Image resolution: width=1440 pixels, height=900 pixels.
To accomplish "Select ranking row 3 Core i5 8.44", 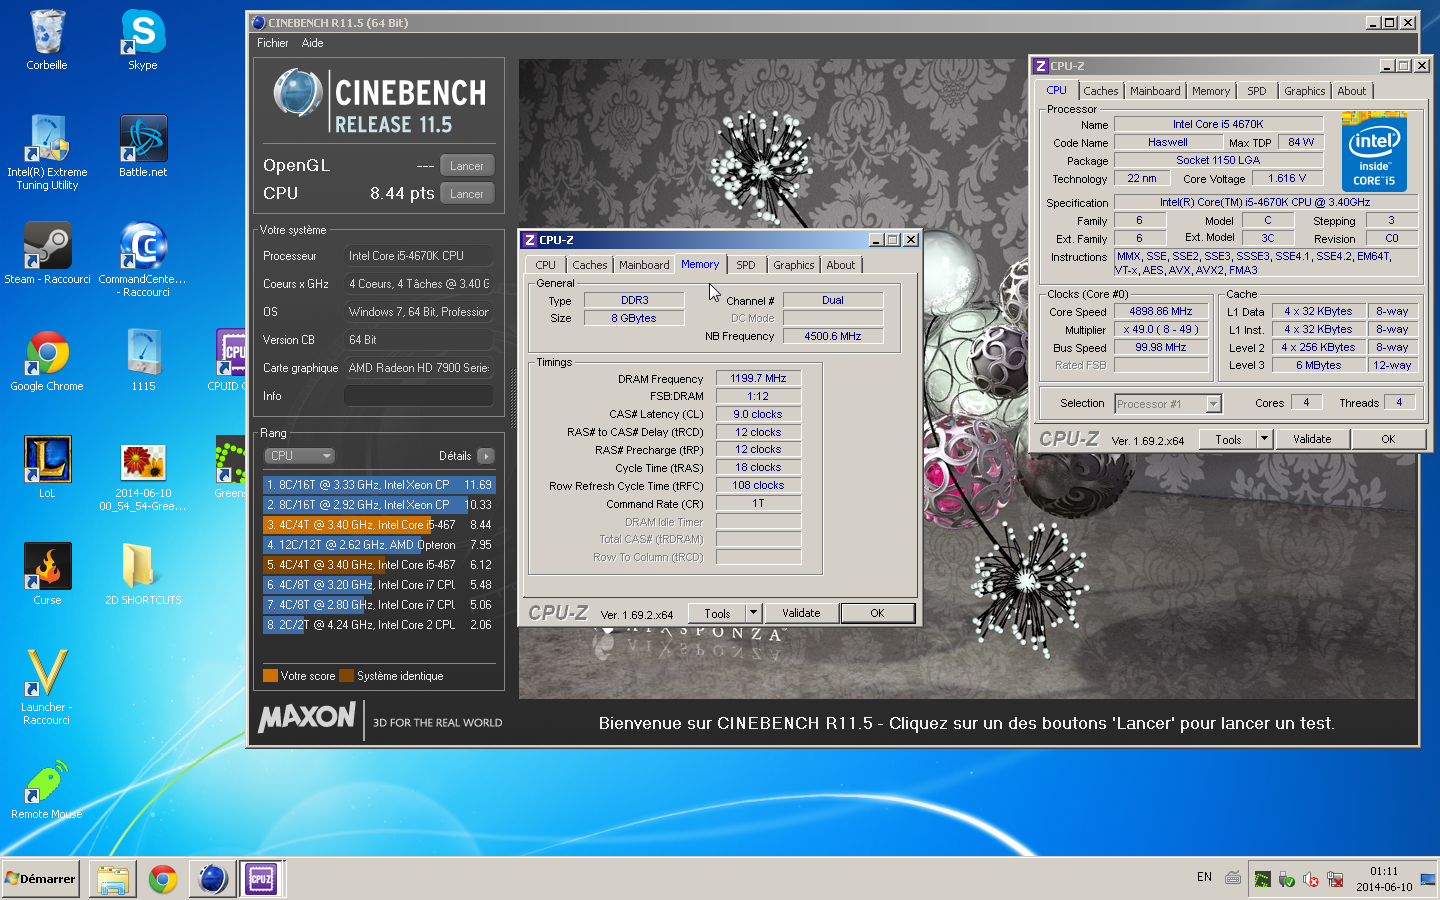I will pos(379,525).
